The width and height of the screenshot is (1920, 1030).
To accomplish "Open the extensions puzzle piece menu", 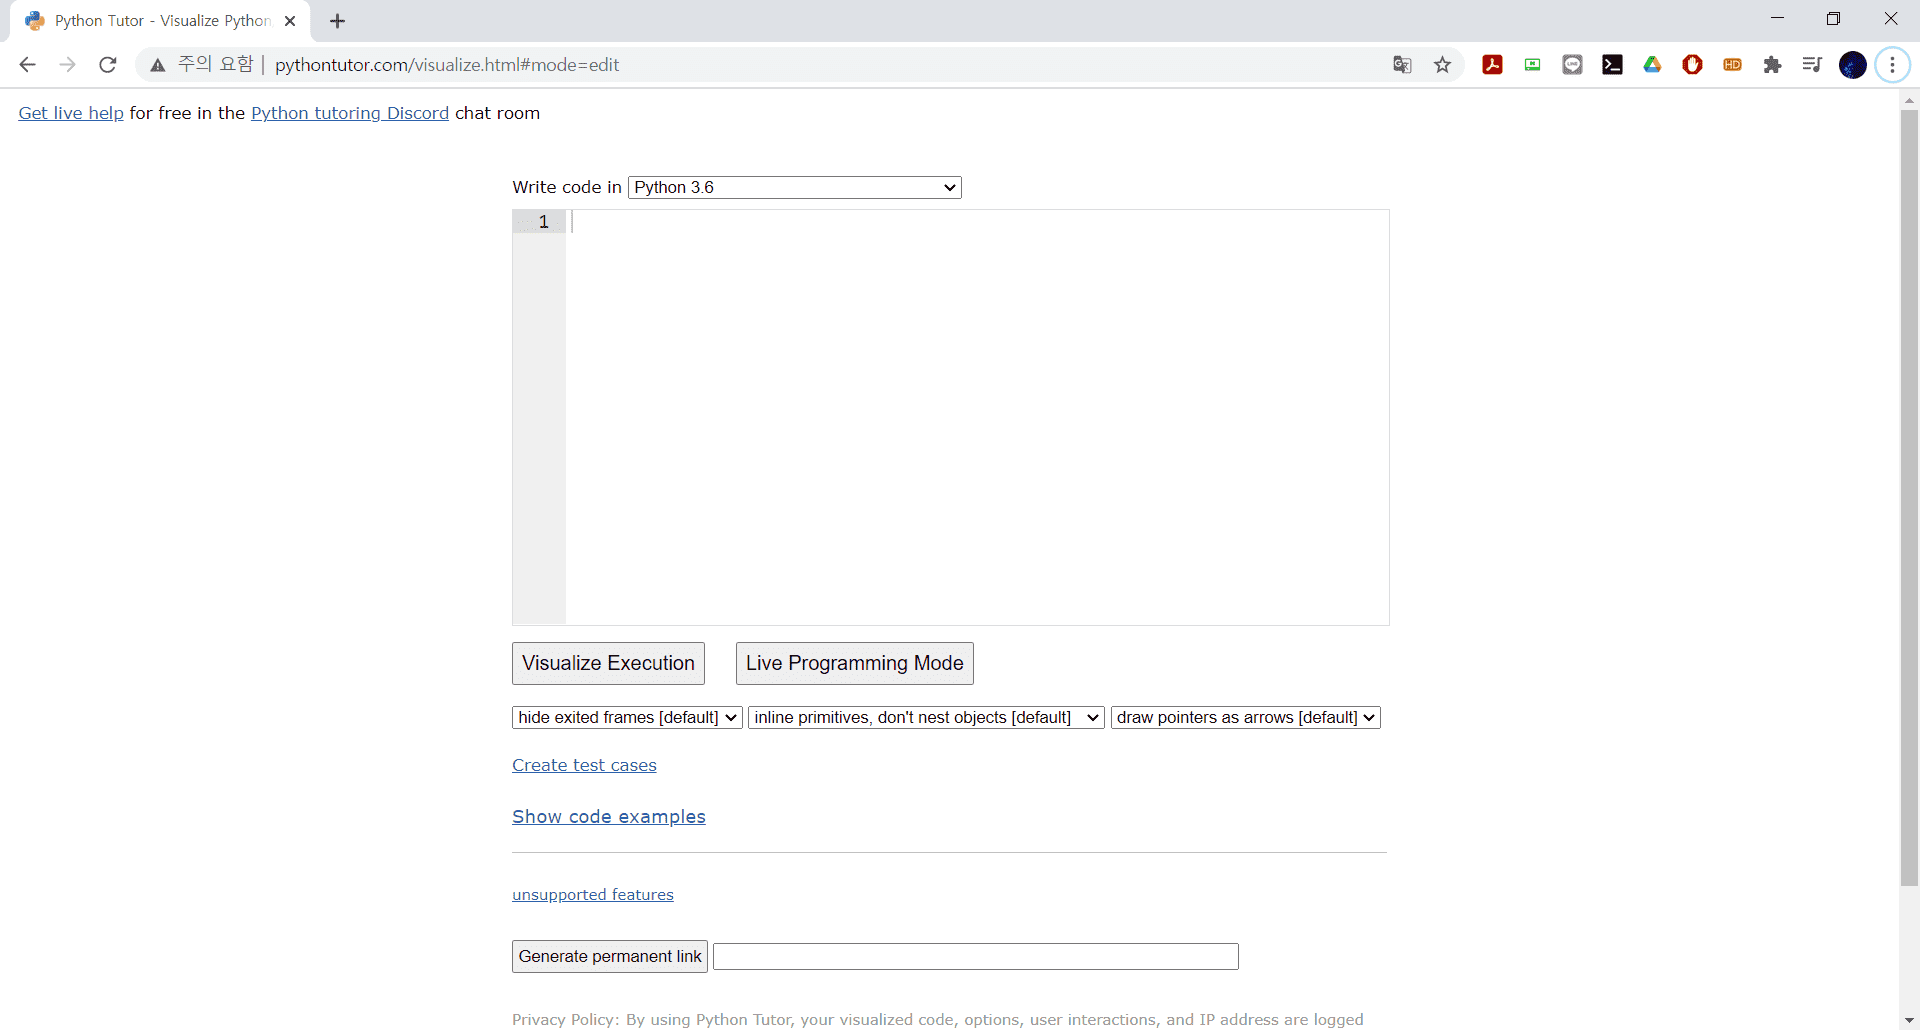I will point(1772,65).
